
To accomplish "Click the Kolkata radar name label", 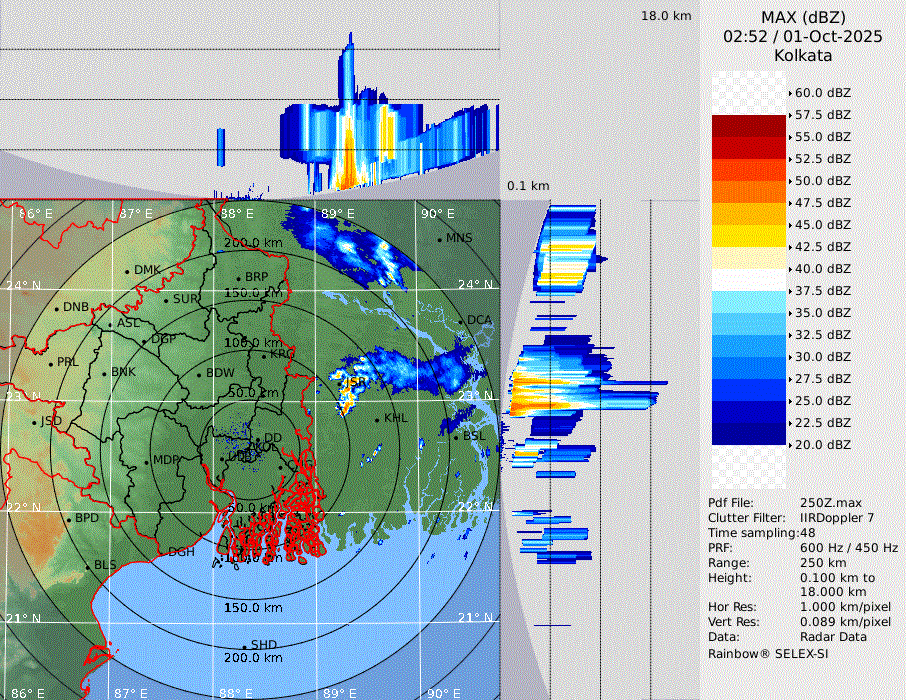I will pyautogui.click(x=803, y=56).
